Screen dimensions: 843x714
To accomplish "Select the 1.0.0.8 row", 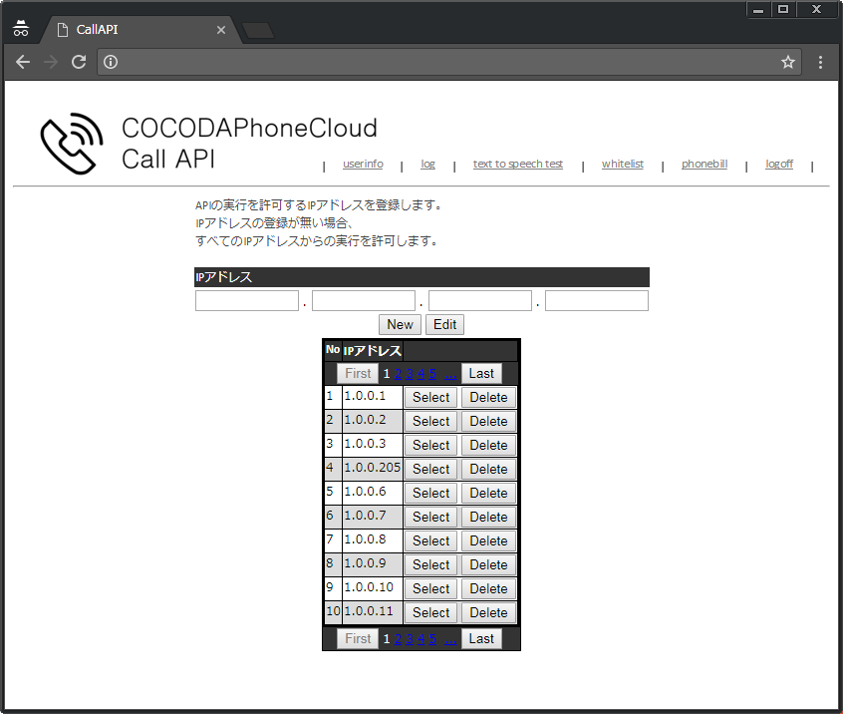I will point(431,541).
